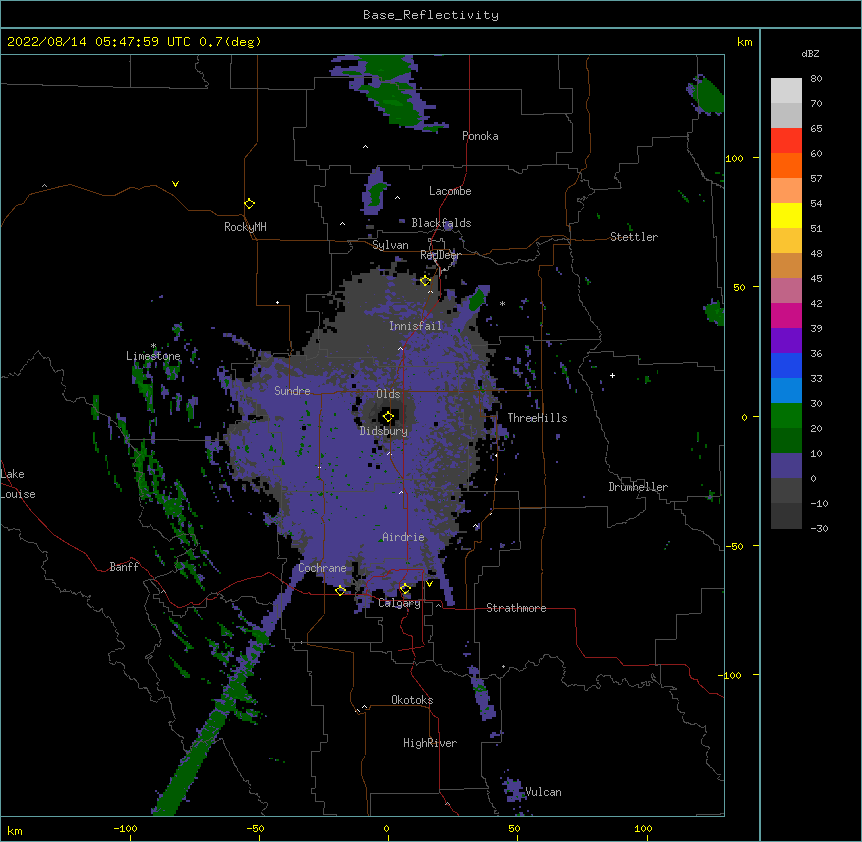Select the ThreeHills label
This screenshot has width=862, height=842.
pyautogui.click(x=537, y=418)
